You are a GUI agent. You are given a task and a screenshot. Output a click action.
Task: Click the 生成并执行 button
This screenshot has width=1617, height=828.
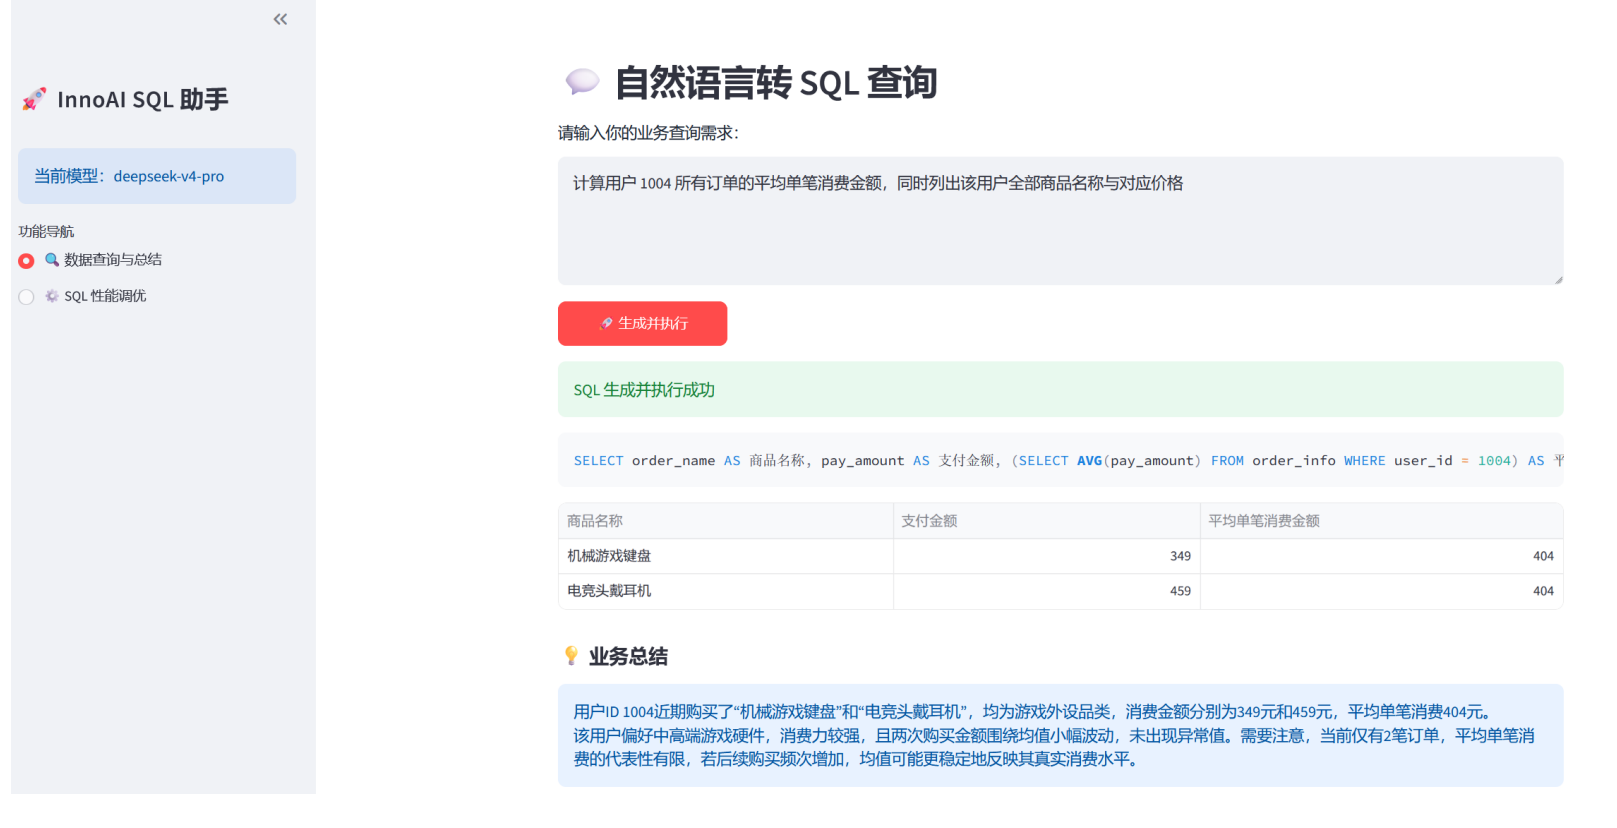[x=642, y=323]
